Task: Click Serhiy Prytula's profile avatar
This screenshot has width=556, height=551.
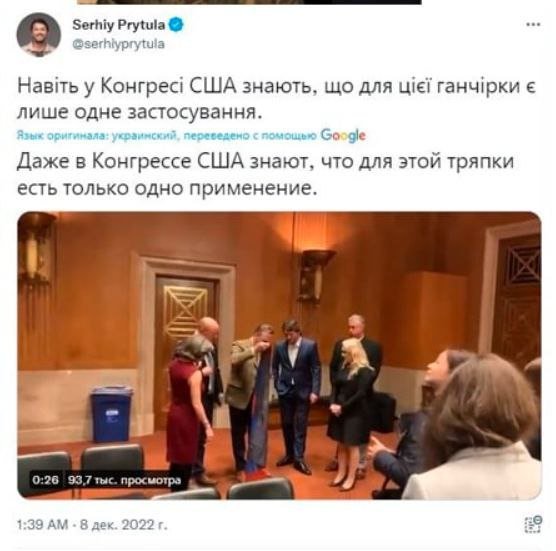Action: click(x=39, y=35)
